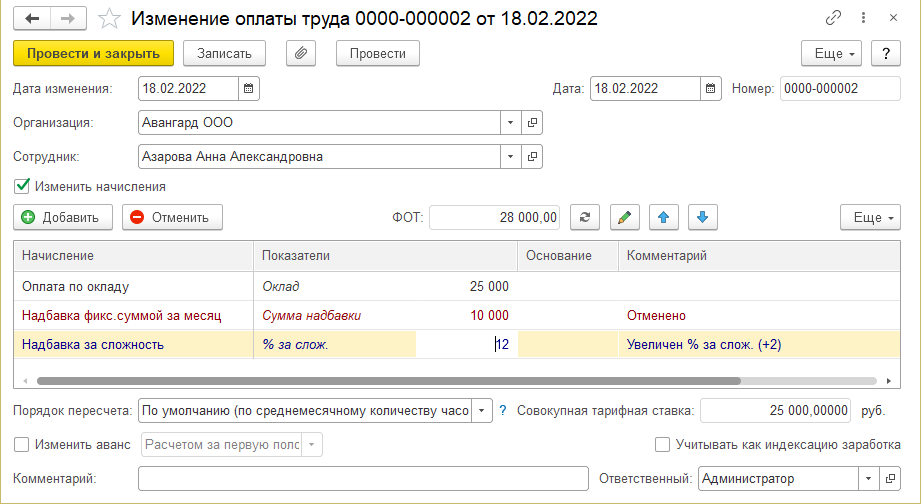The height and width of the screenshot is (504, 921).
Task: Click the green pencil edit icon
Action: pyautogui.click(x=624, y=217)
